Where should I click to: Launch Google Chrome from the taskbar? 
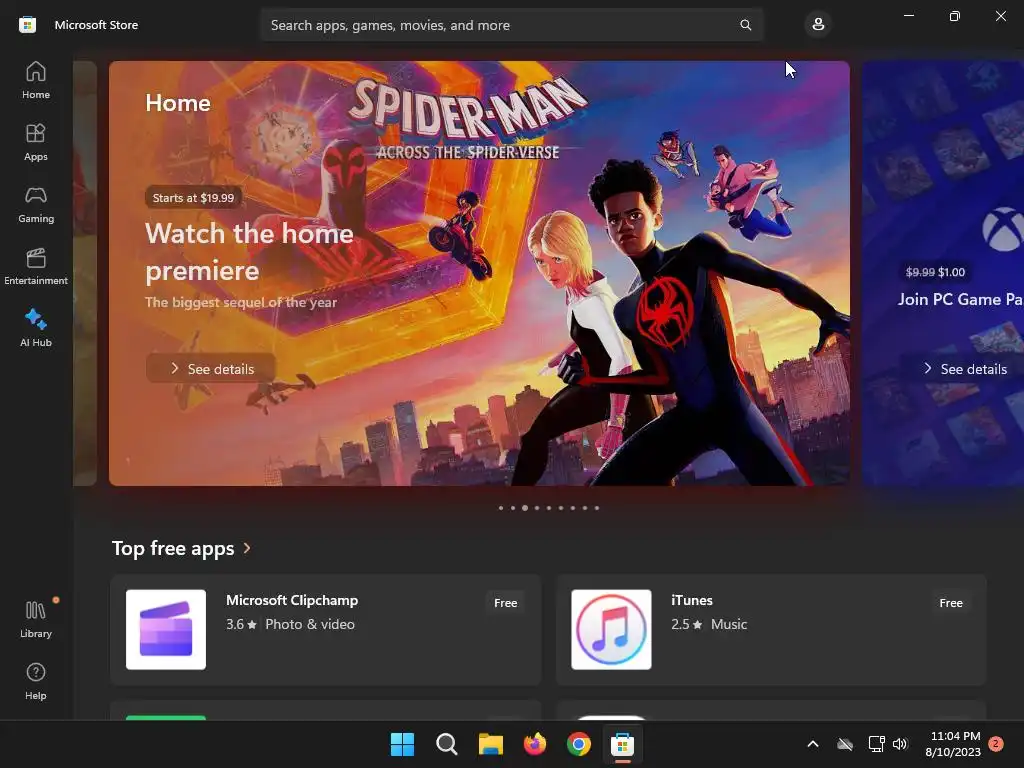579,744
